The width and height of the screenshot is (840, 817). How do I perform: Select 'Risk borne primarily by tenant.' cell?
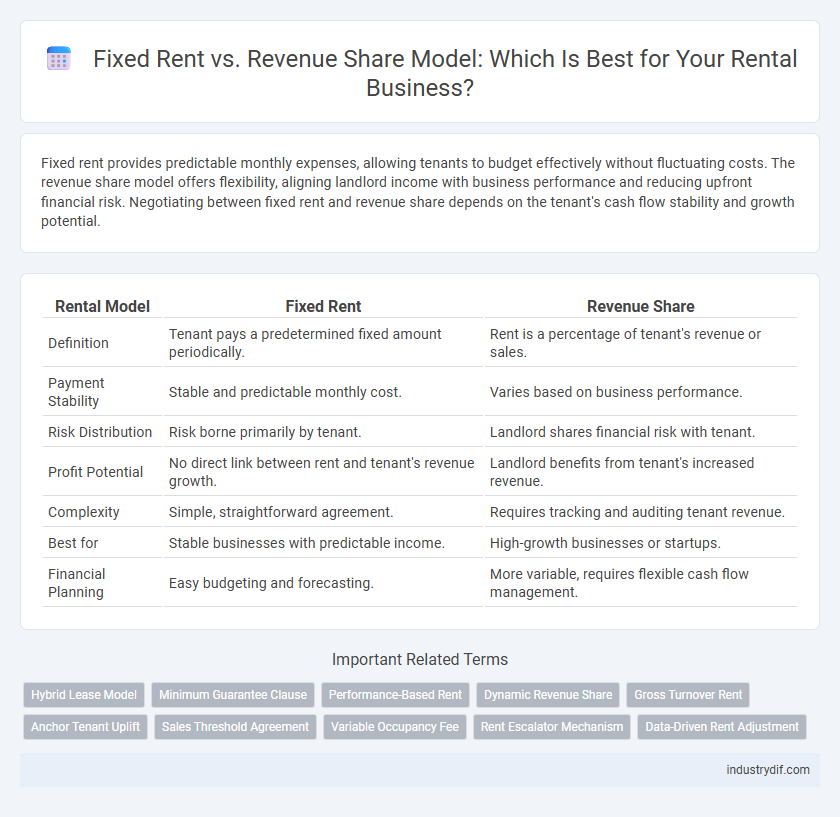324,432
